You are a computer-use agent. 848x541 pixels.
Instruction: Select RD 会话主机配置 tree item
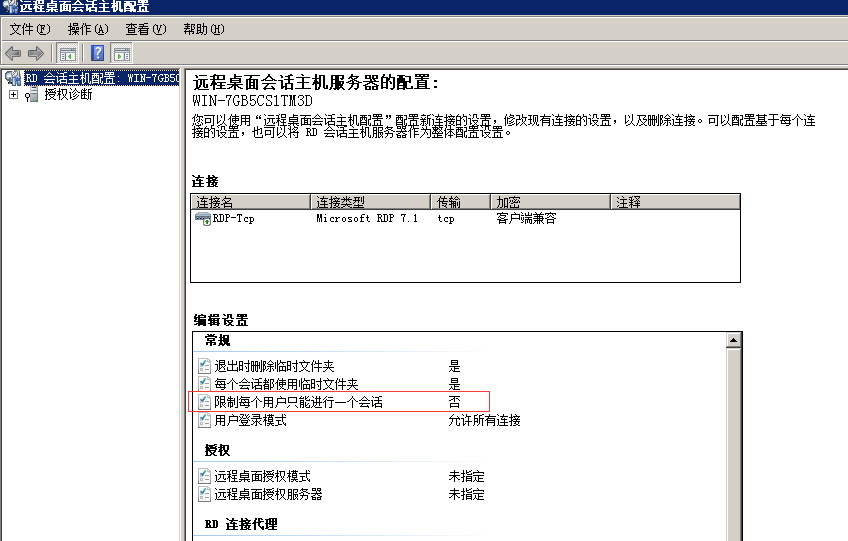click(102, 78)
